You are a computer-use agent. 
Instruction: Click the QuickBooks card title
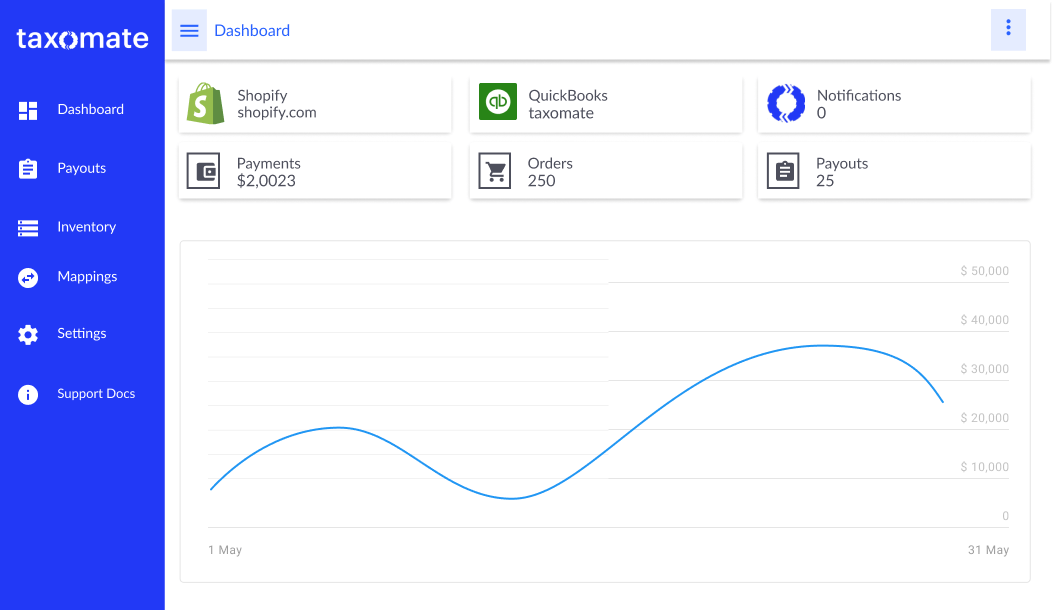pyautogui.click(x=568, y=95)
